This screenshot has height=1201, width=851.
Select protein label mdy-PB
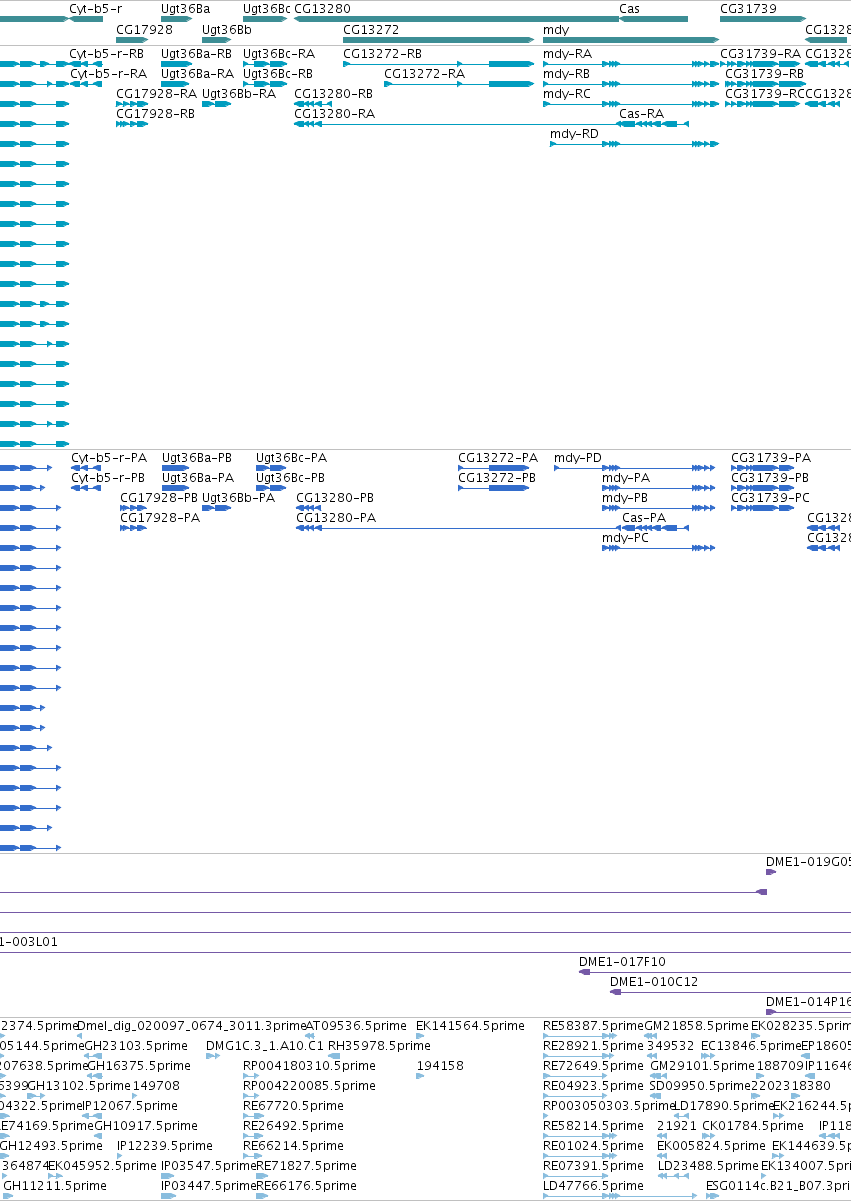[625, 497]
